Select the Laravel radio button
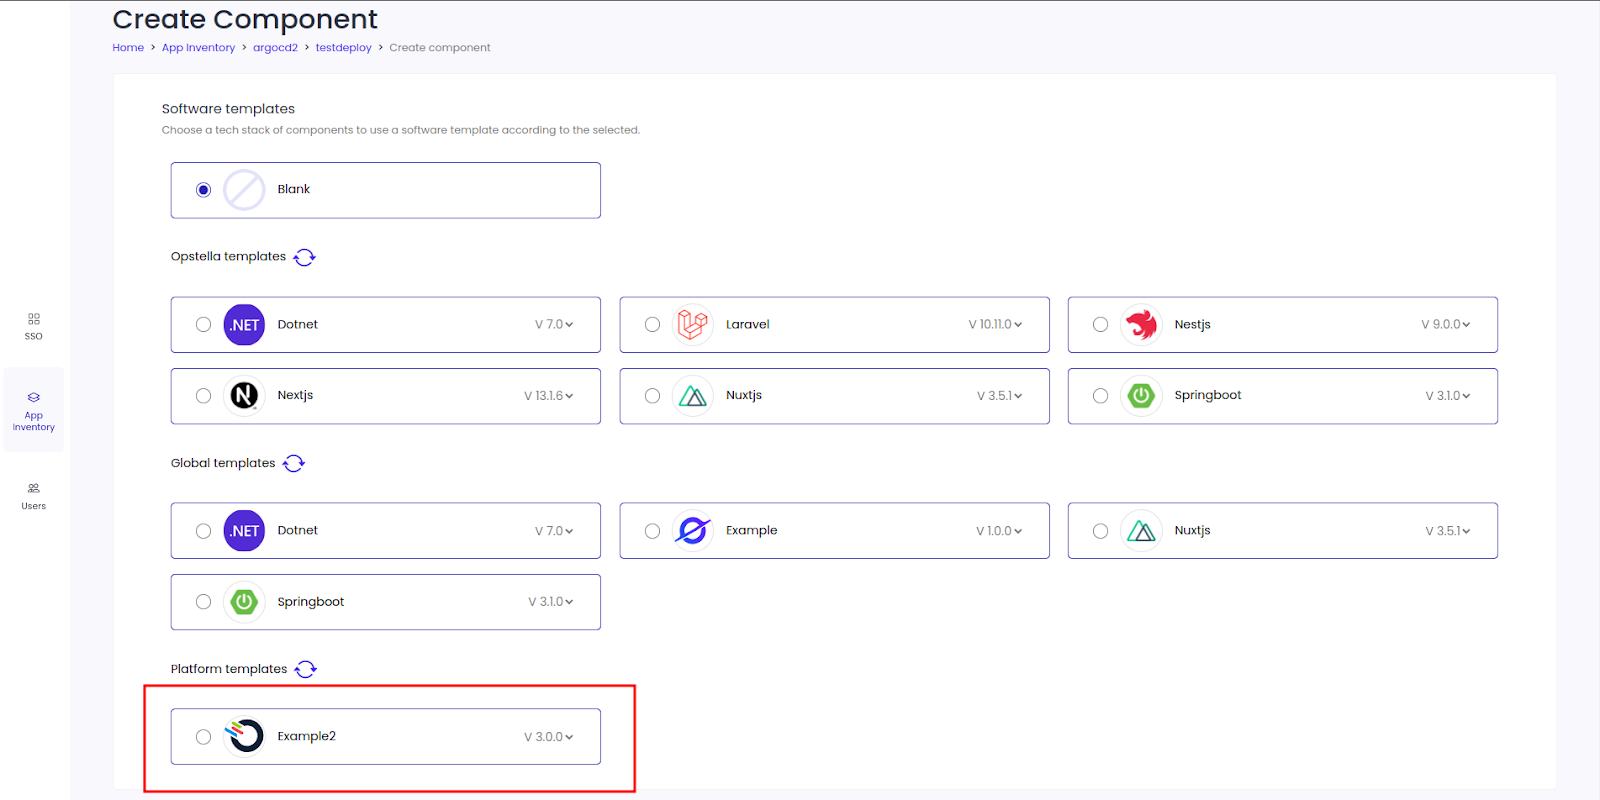 tap(652, 325)
